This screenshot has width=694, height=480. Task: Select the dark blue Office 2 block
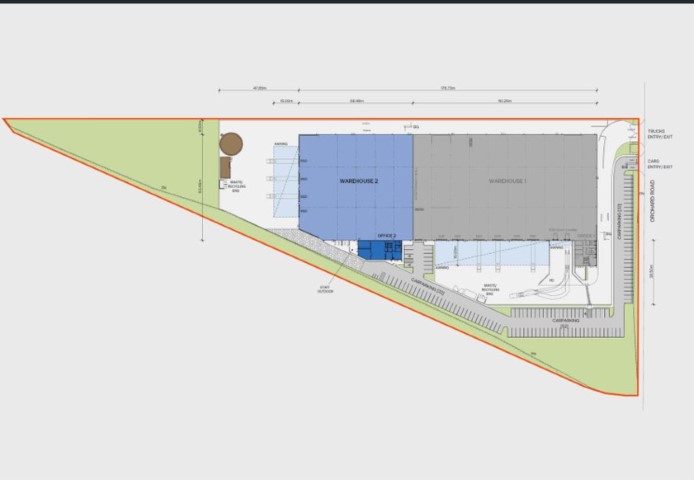[x=380, y=250]
